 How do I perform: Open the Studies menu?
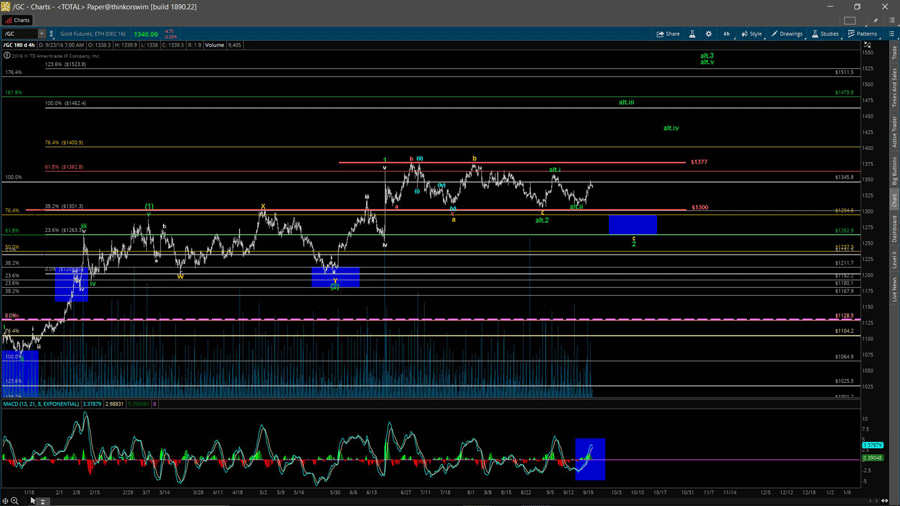826,34
